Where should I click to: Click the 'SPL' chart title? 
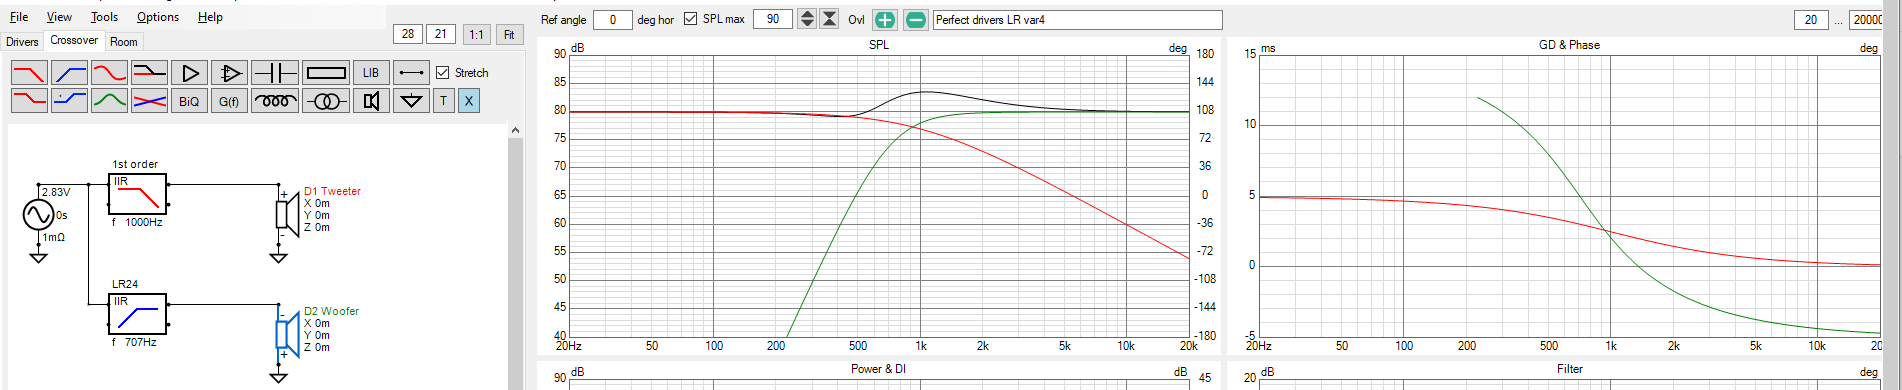click(879, 45)
